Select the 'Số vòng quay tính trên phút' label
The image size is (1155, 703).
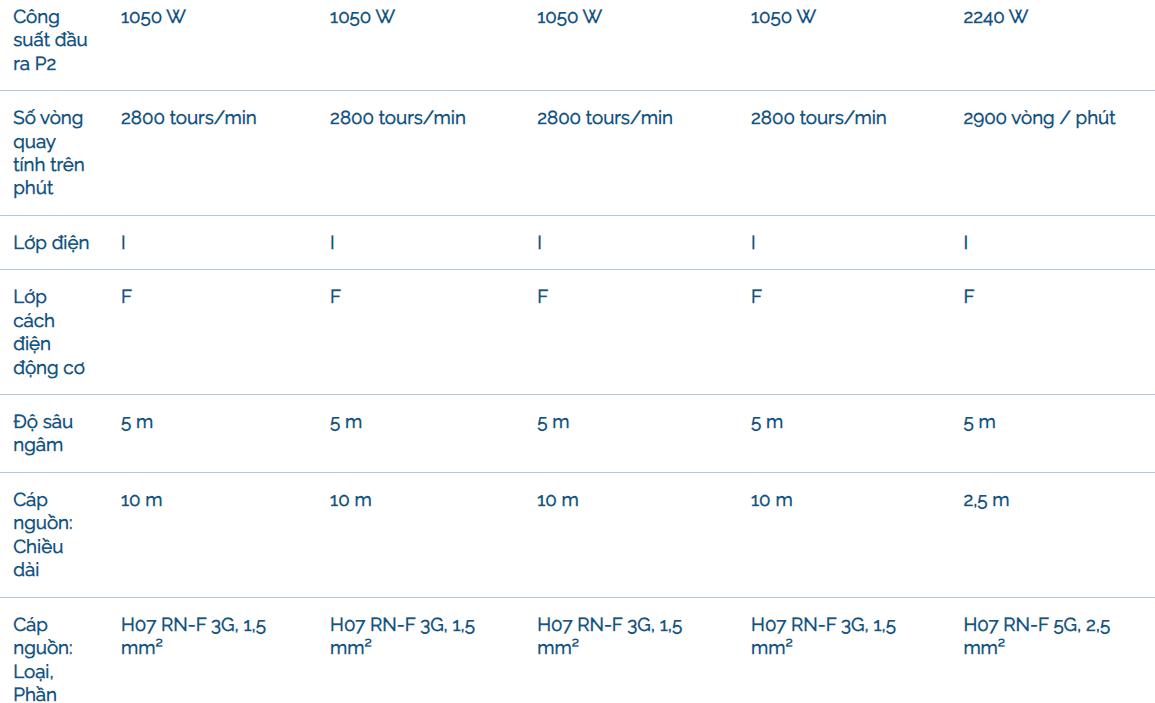tap(49, 153)
